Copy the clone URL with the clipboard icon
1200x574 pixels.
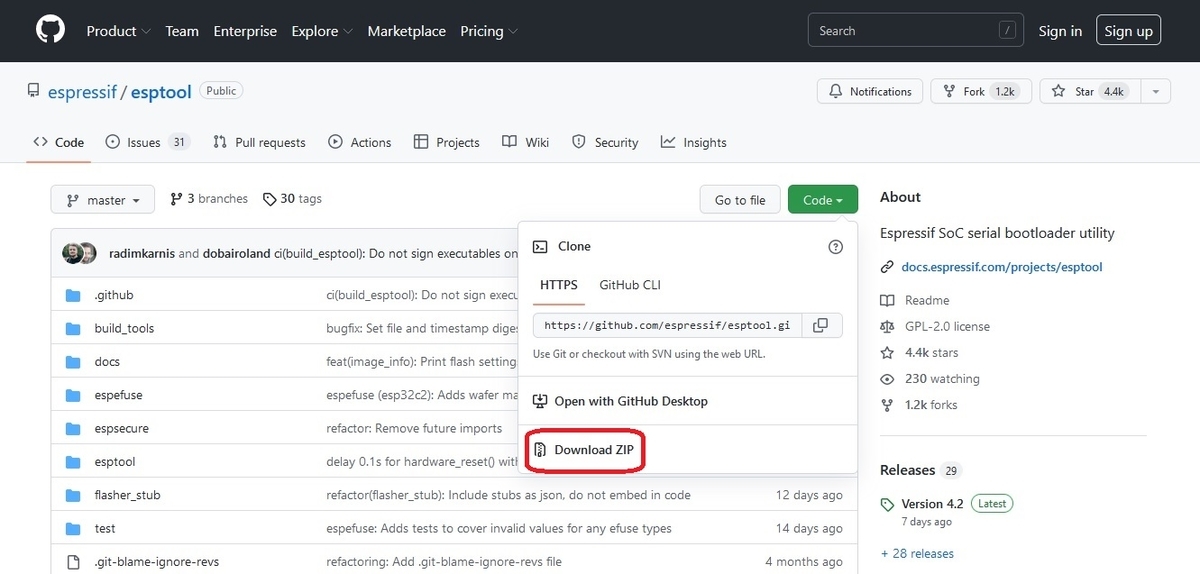point(820,325)
